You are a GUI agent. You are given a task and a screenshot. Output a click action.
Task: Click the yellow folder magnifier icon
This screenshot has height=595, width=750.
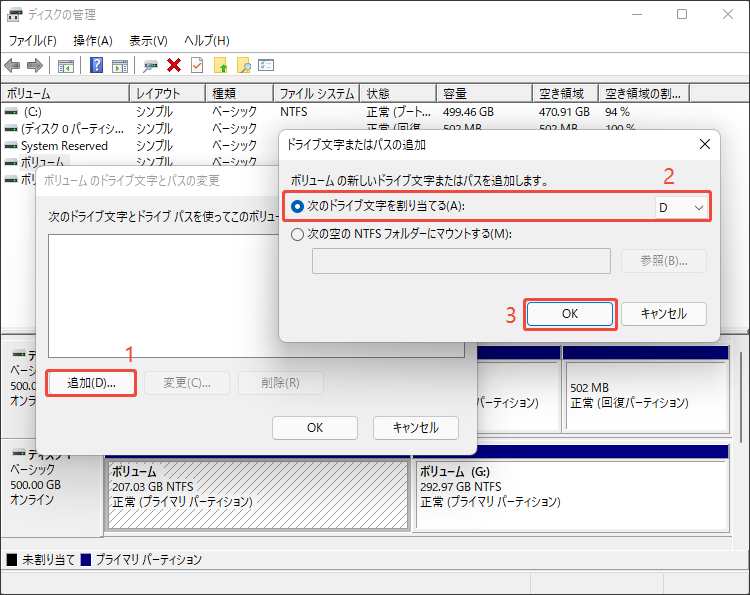click(243, 65)
